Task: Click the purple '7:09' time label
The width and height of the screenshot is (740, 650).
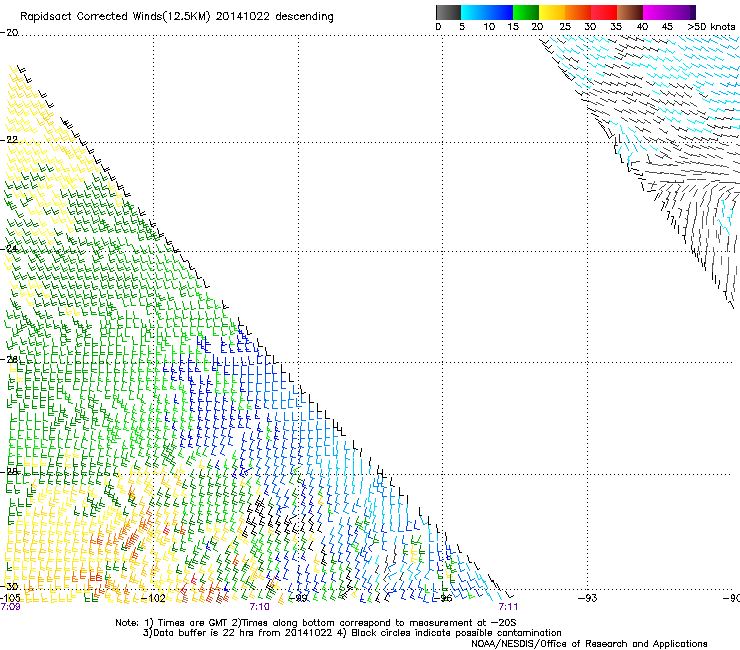Action: point(10,607)
